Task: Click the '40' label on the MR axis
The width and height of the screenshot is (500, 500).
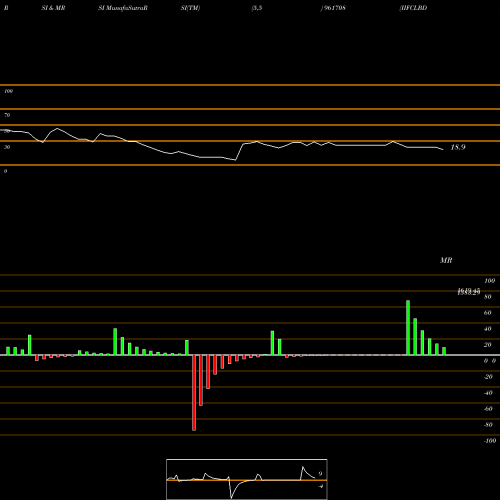Action: [488, 329]
